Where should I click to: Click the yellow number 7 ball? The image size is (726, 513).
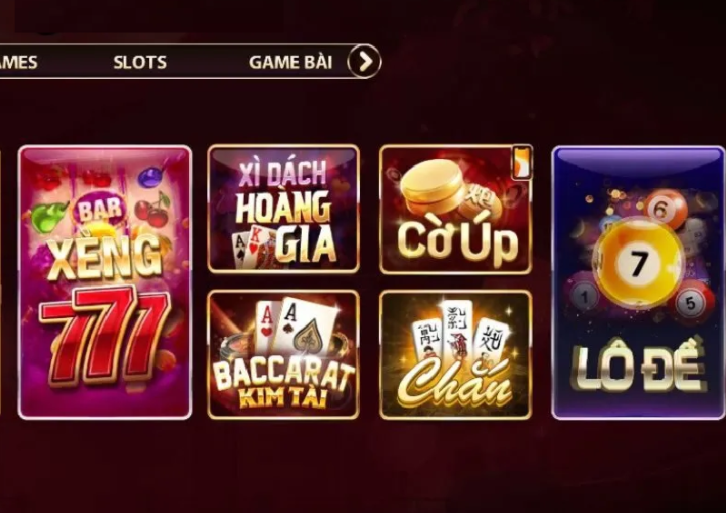(x=638, y=263)
